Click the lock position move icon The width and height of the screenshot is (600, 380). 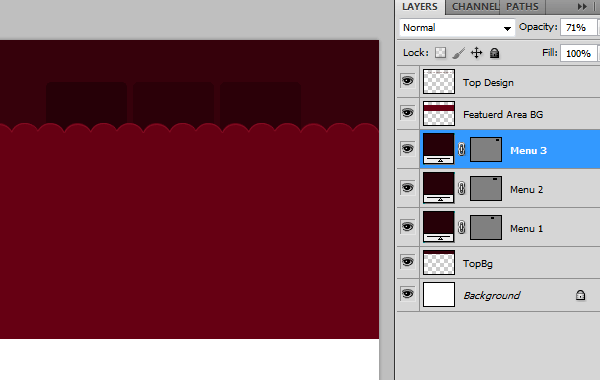pyautogui.click(x=476, y=53)
